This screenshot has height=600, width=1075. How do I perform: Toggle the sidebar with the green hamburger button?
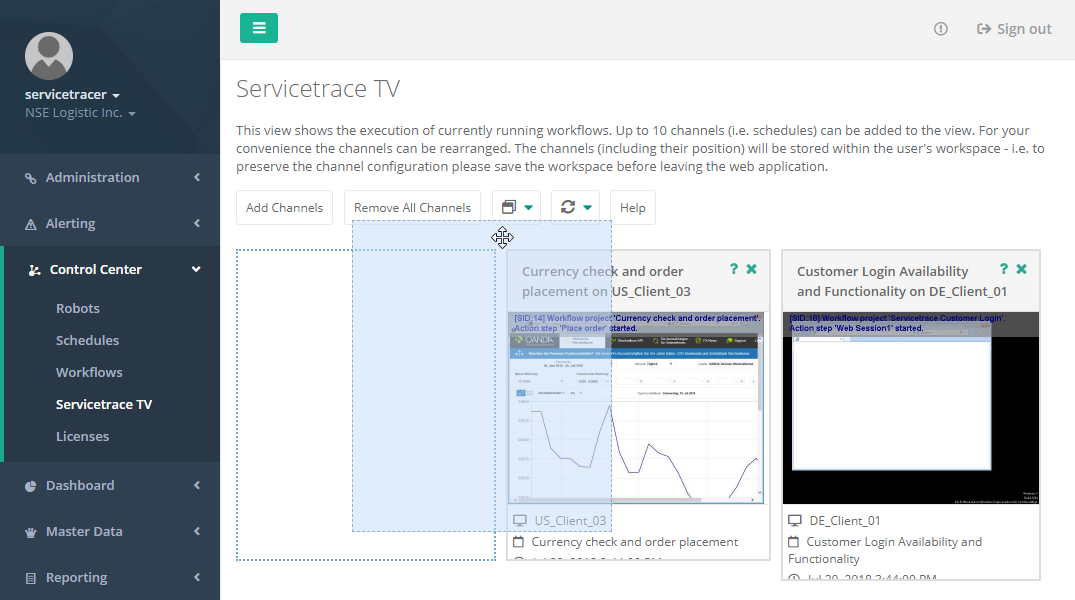coord(258,28)
